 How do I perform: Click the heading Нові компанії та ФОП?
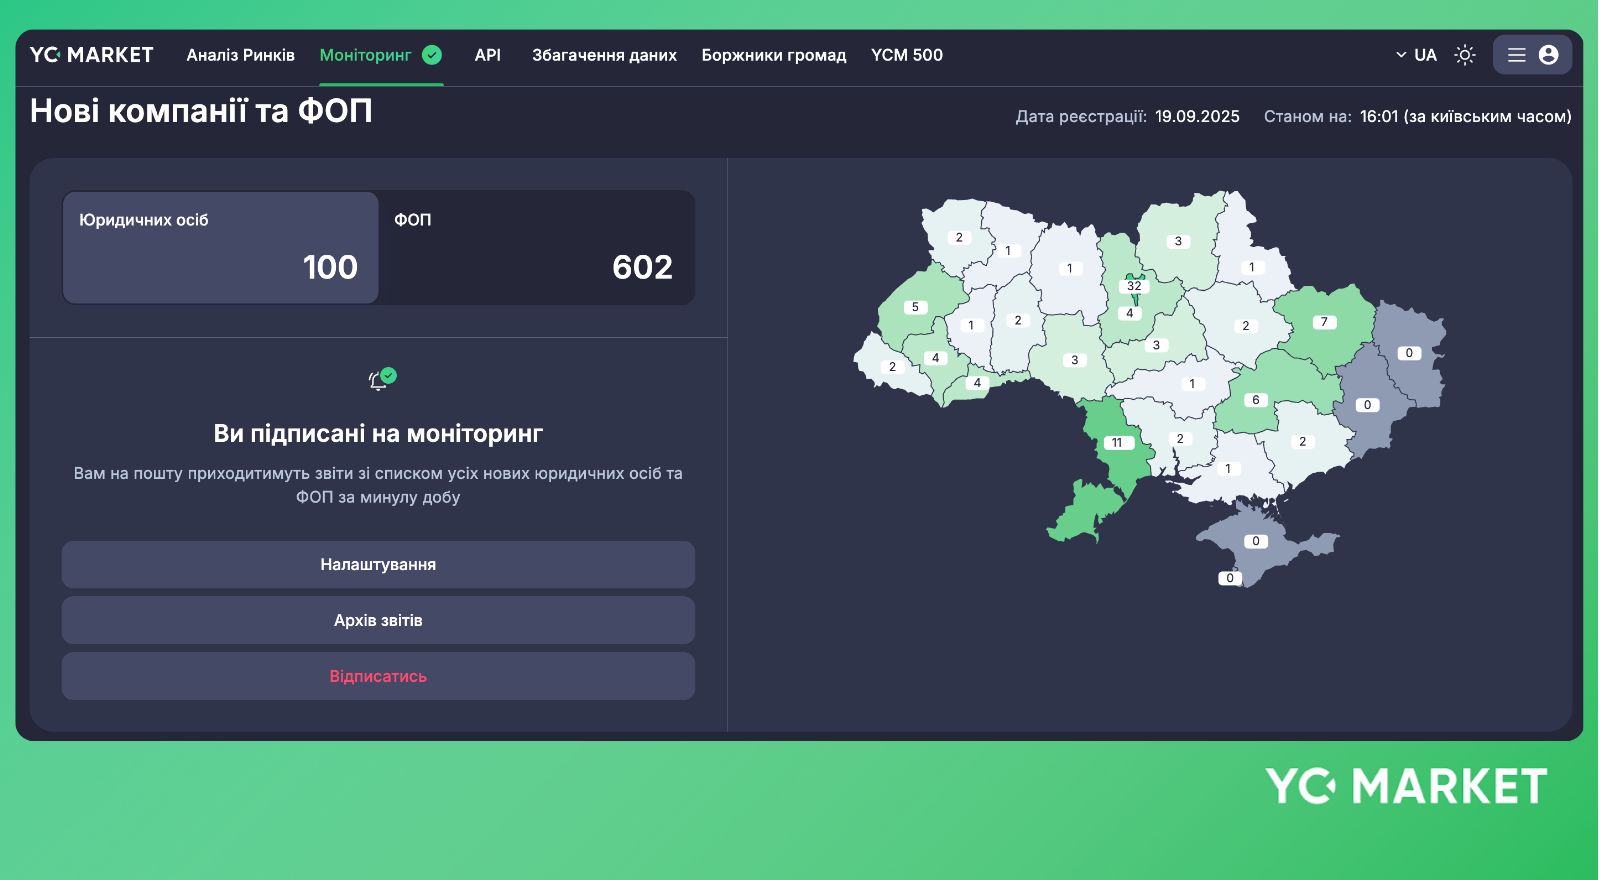201,111
